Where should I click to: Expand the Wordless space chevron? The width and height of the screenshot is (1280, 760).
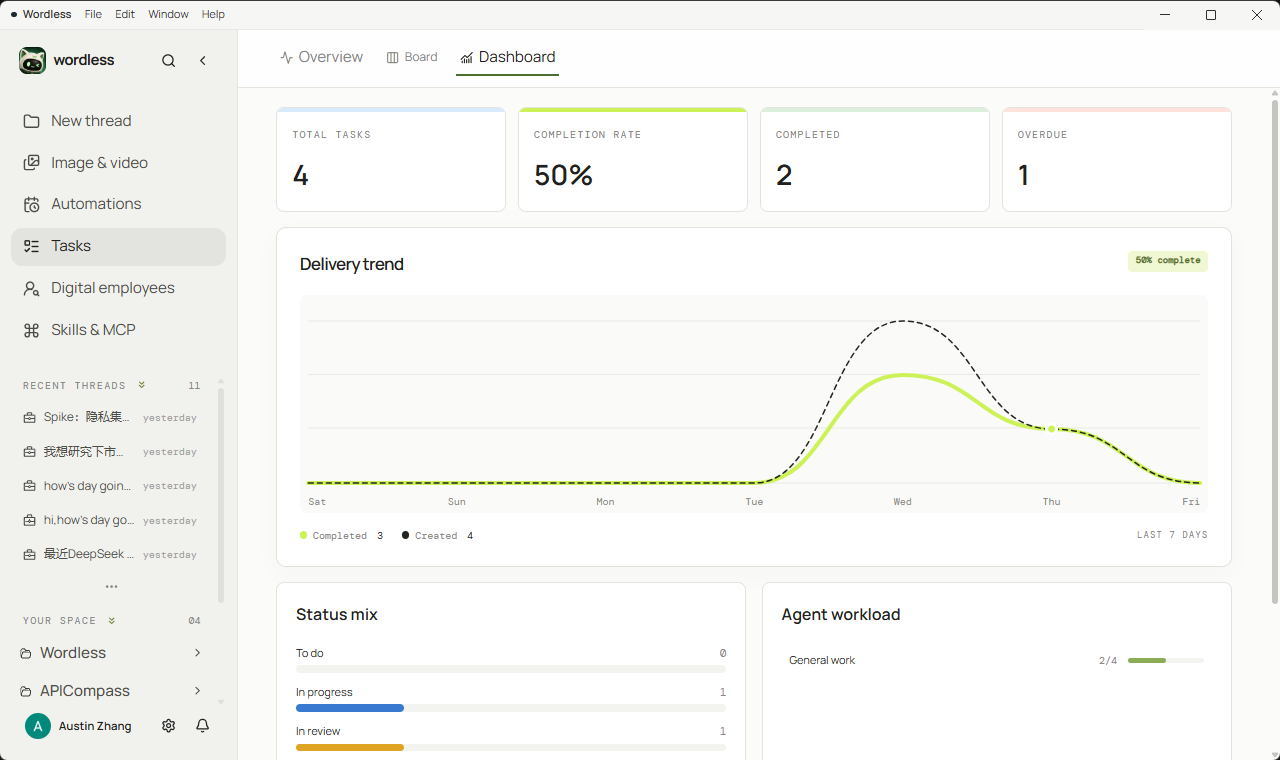click(x=197, y=653)
